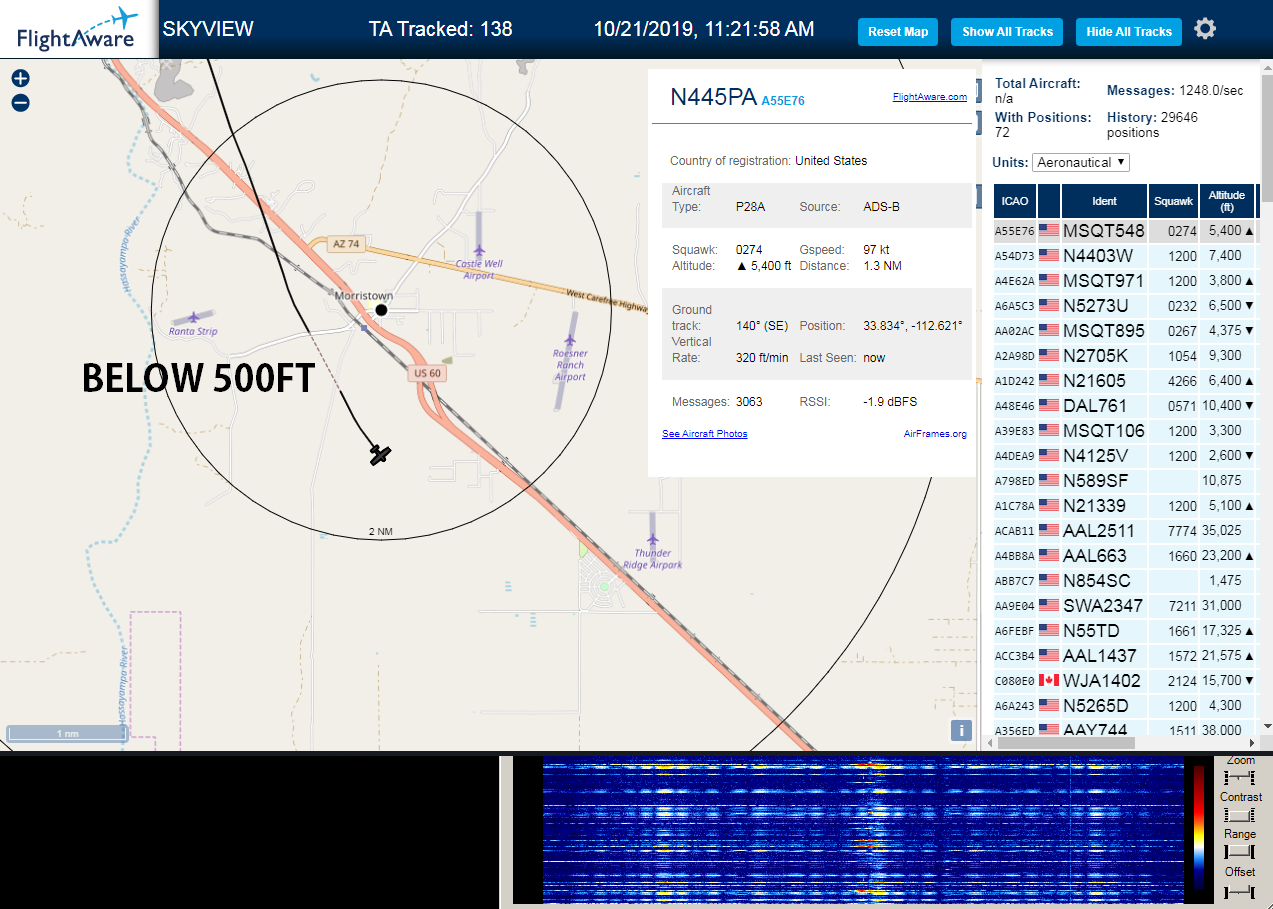The height and width of the screenshot is (909, 1273).
Task: Open the See Aircraft Photos link
Action: [x=704, y=434]
